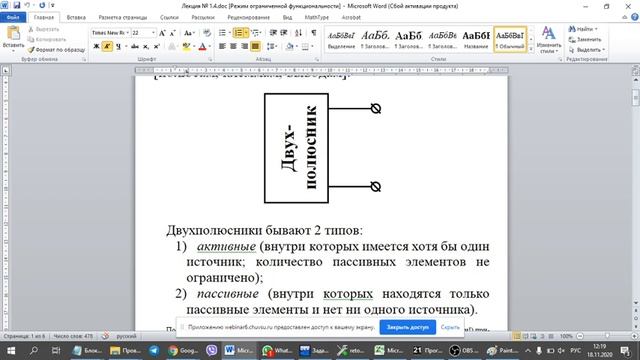
Task: Click the Paste clipboard icon
Action: [13, 33]
